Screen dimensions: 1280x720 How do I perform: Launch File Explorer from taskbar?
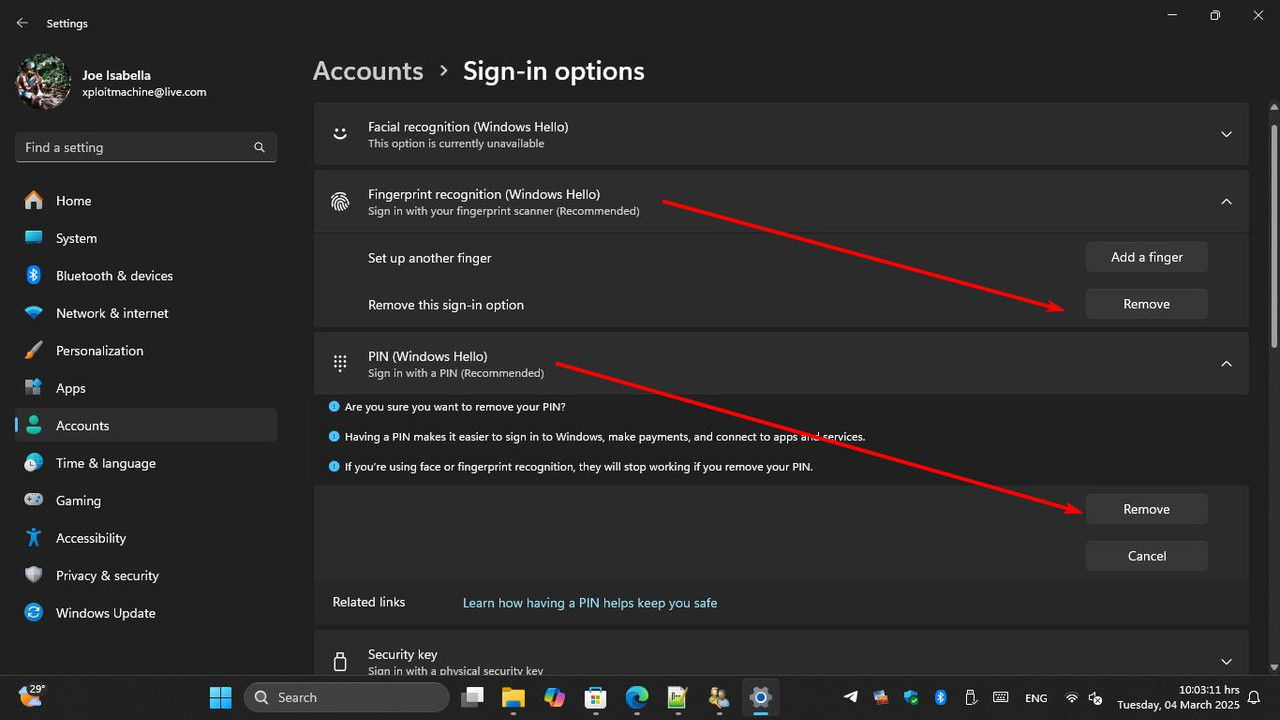(x=513, y=697)
